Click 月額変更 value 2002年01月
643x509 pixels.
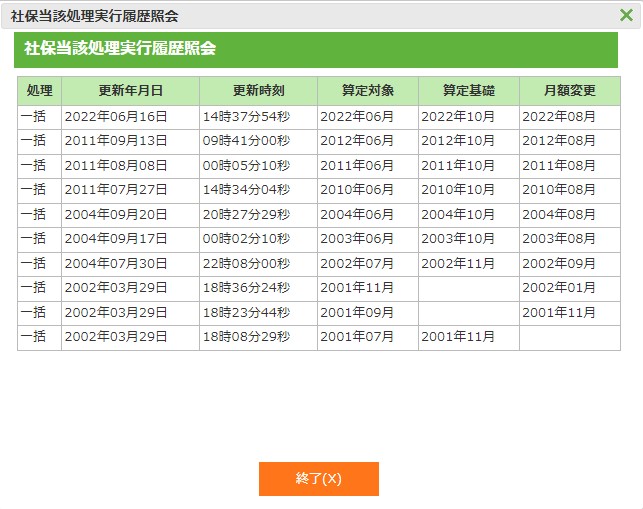pyautogui.click(x=559, y=288)
